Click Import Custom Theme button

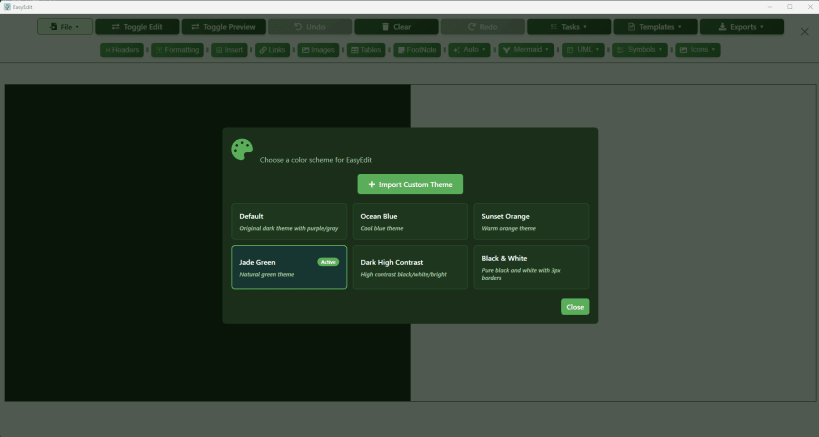point(410,184)
